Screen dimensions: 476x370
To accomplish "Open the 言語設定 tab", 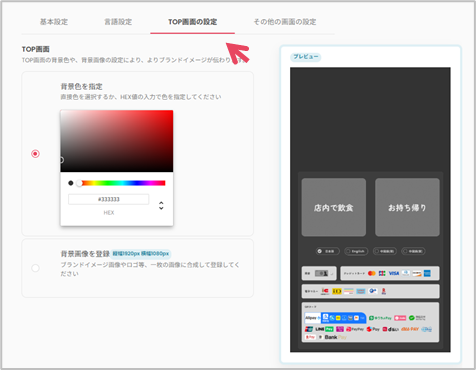I will pos(118,22).
